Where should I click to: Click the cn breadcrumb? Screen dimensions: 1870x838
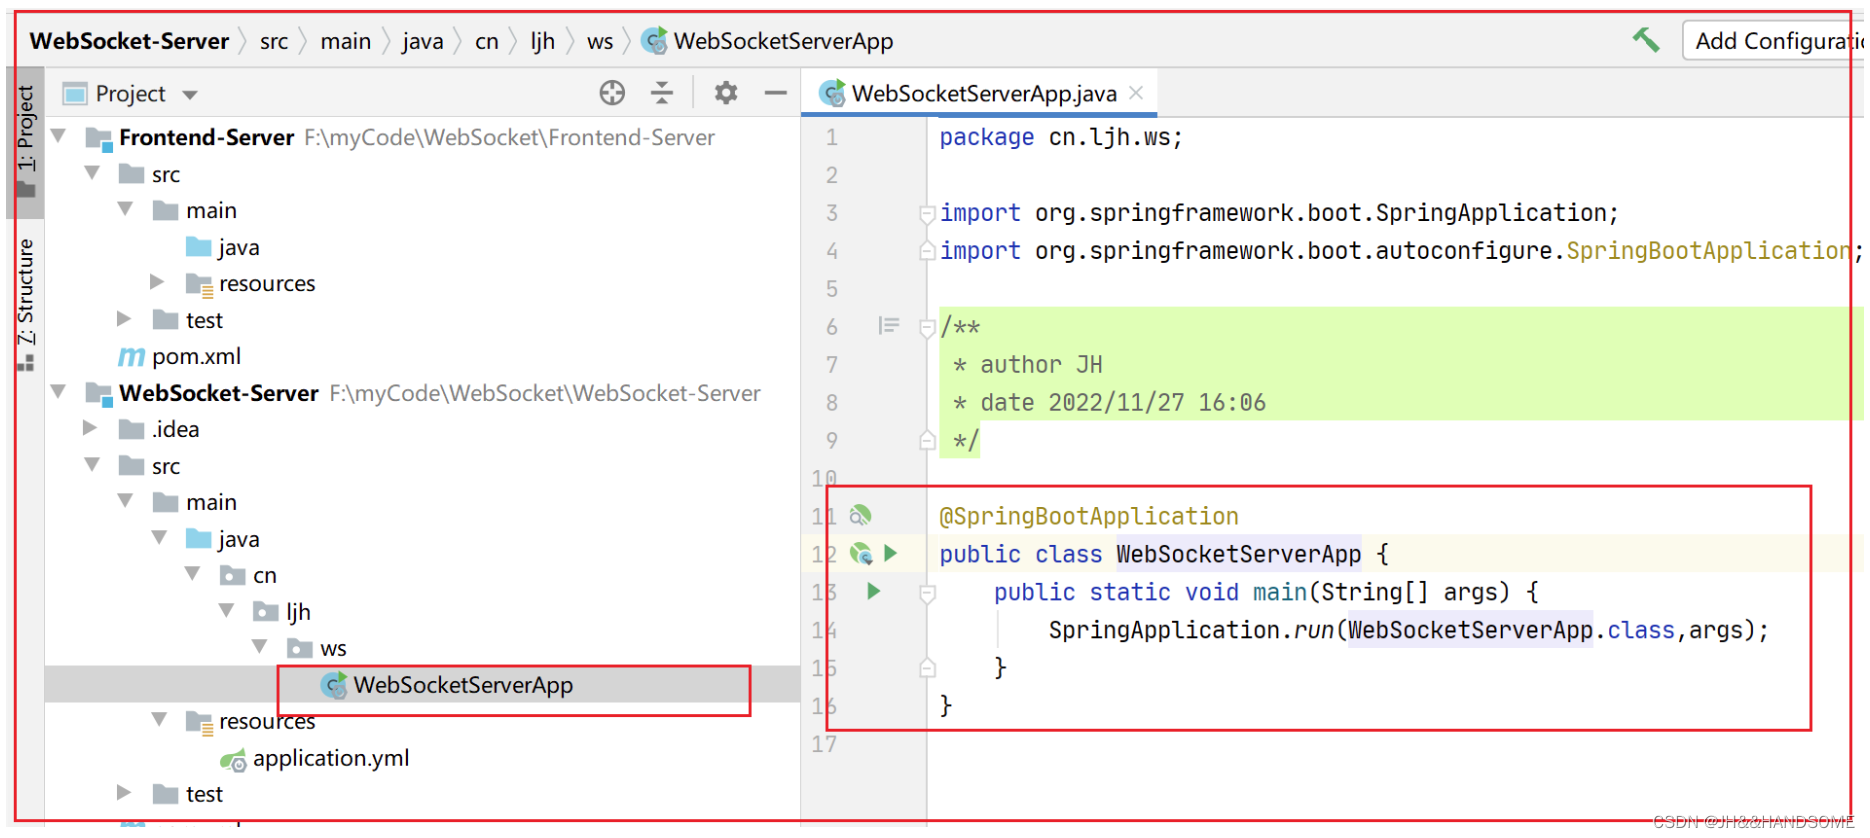tap(487, 41)
